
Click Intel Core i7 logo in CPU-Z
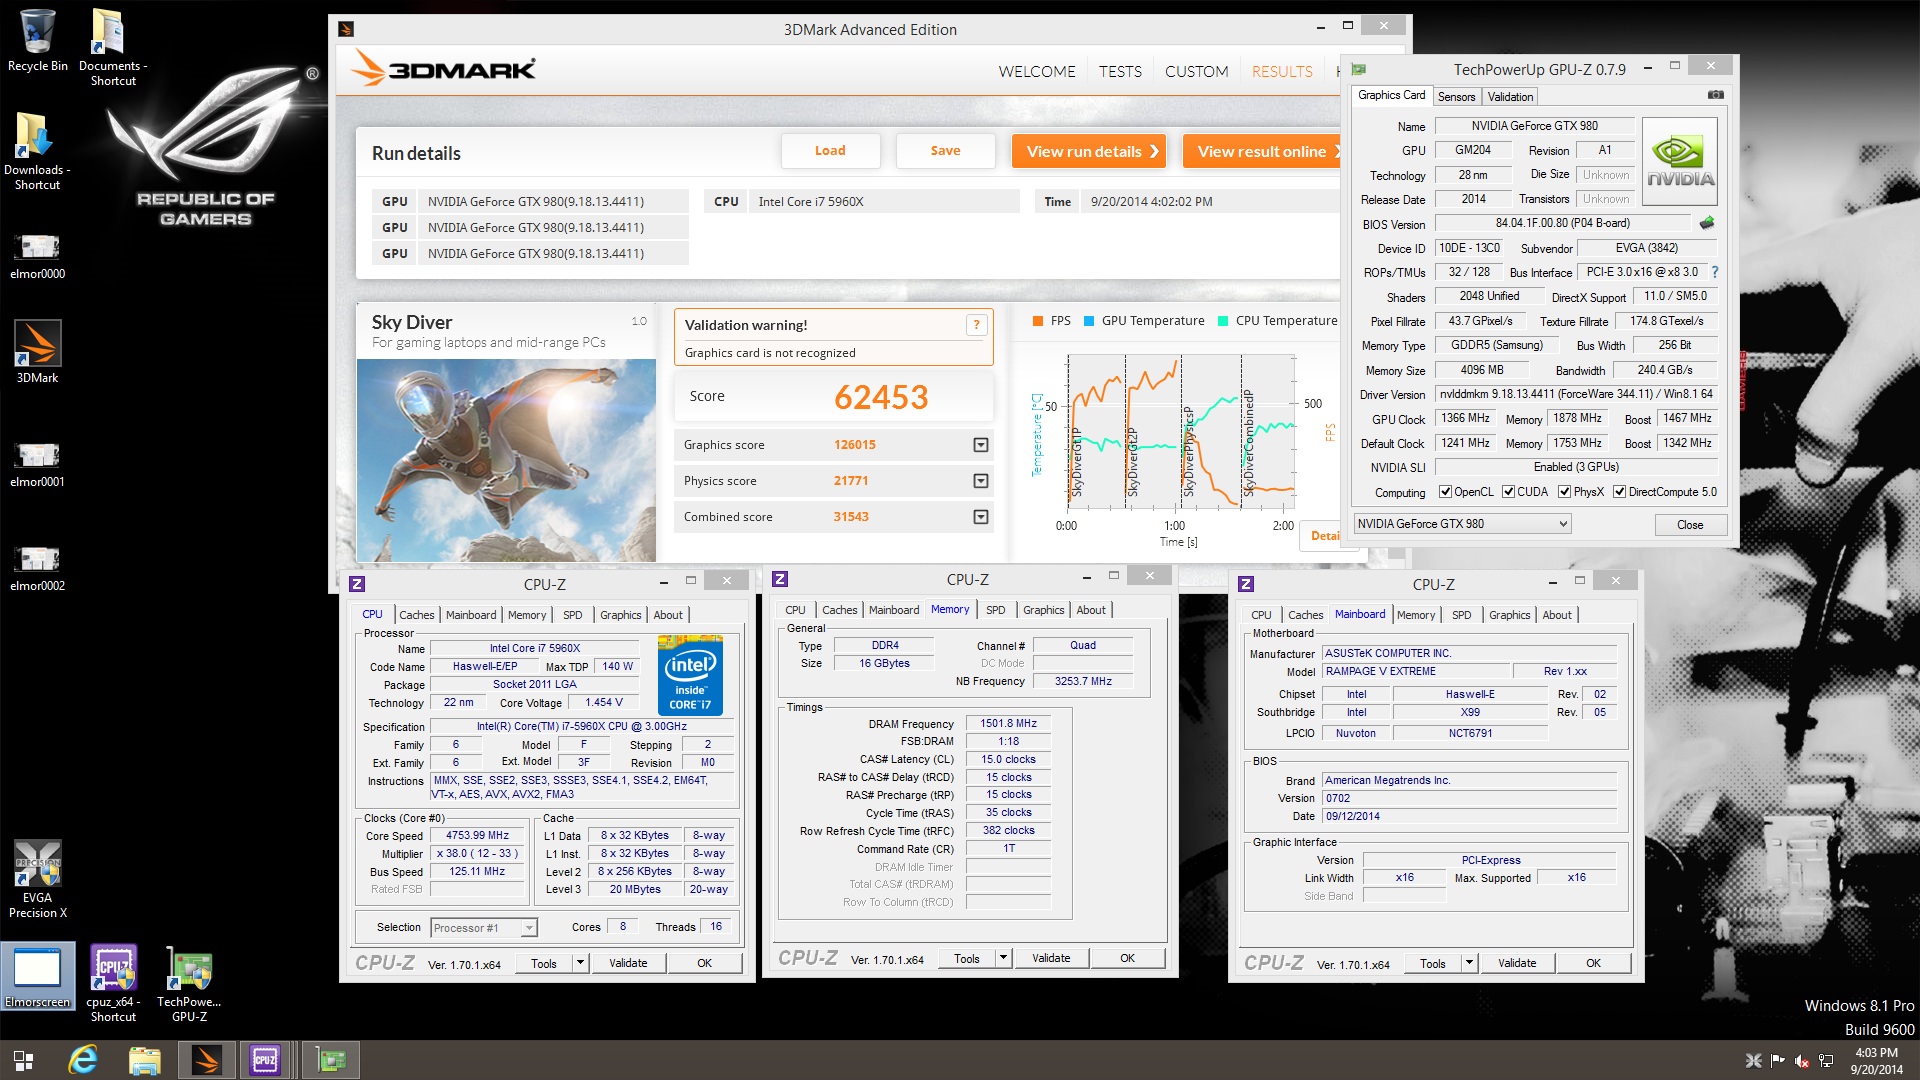tap(690, 675)
